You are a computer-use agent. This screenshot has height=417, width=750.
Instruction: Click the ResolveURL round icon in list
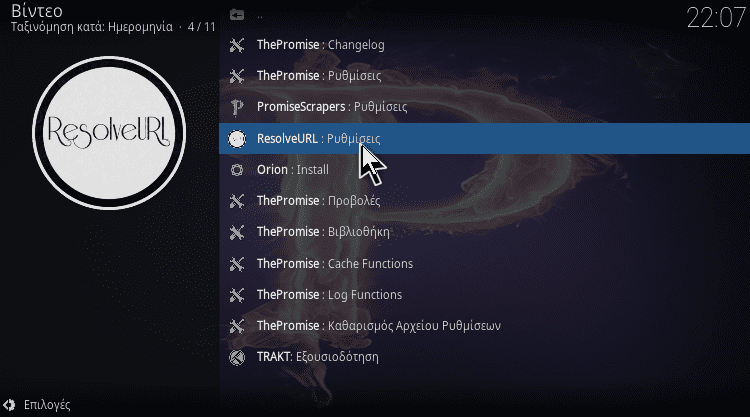pyautogui.click(x=237, y=139)
